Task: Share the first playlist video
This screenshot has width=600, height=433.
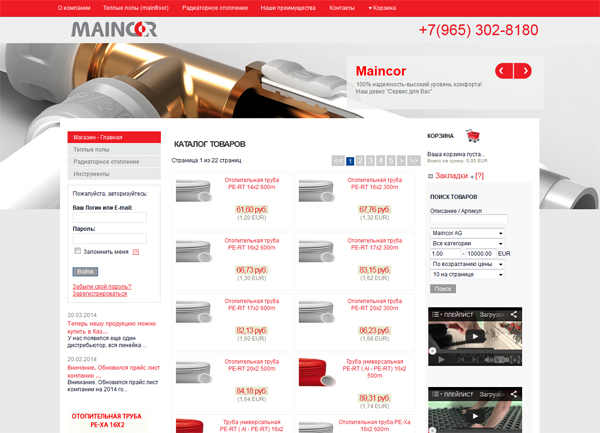Action: [514, 314]
